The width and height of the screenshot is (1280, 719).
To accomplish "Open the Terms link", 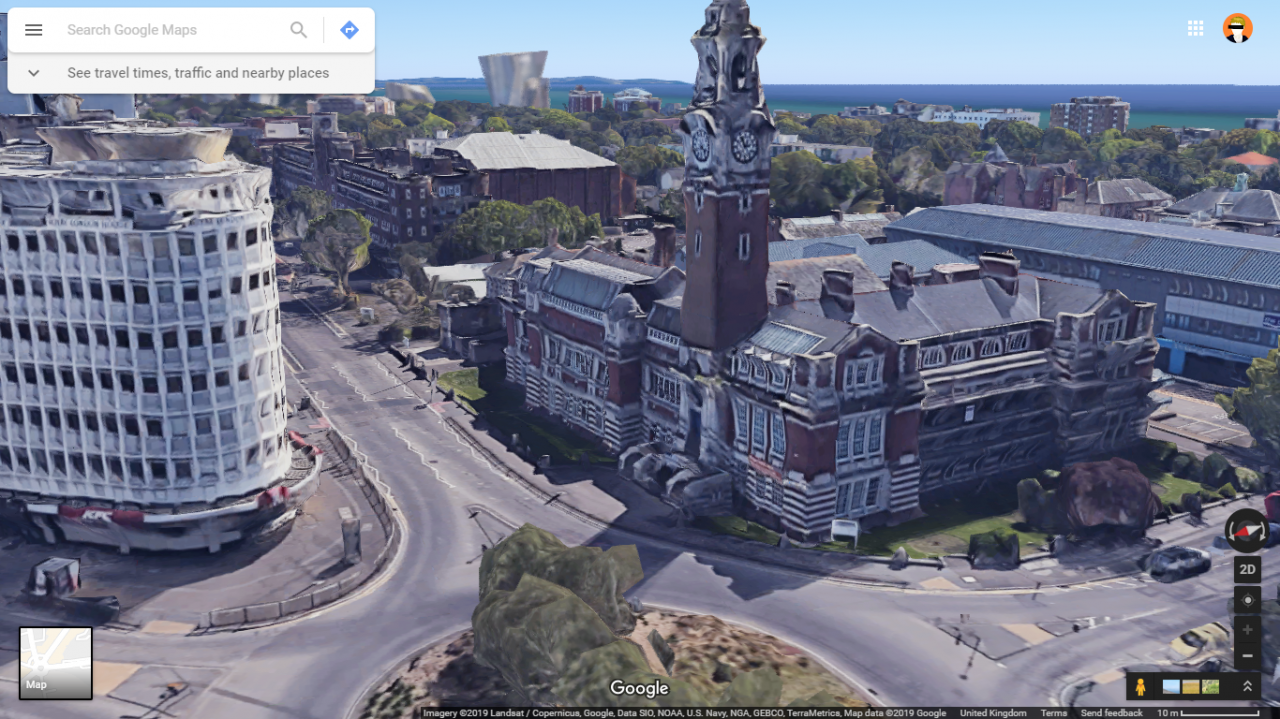I will click(1053, 713).
